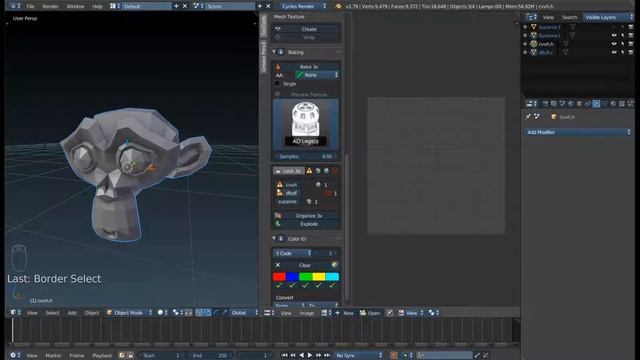Viewport: 640px width, 360px height.
Task: Select the active Modifiers wrench properties tab
Action: pos(596,104)
